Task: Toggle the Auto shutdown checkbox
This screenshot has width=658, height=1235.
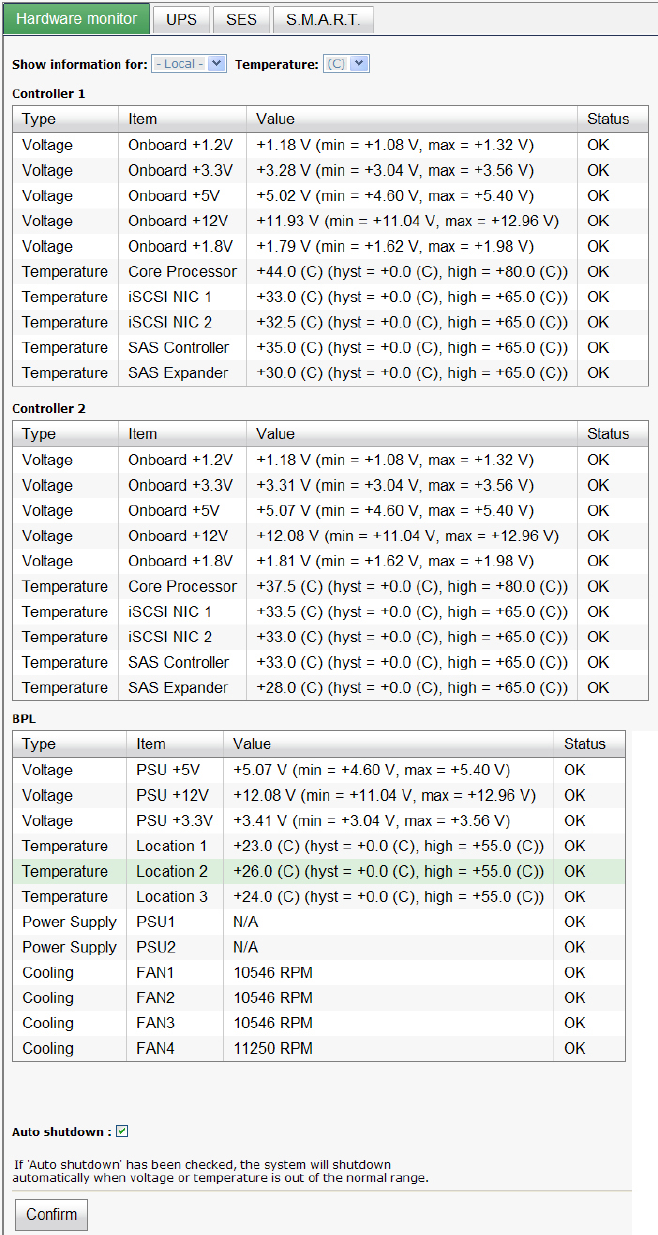Action: 122,1131
